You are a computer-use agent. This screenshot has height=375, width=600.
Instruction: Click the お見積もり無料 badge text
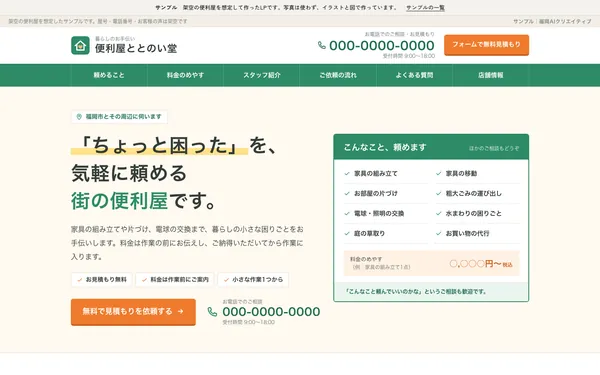(106, 280)
